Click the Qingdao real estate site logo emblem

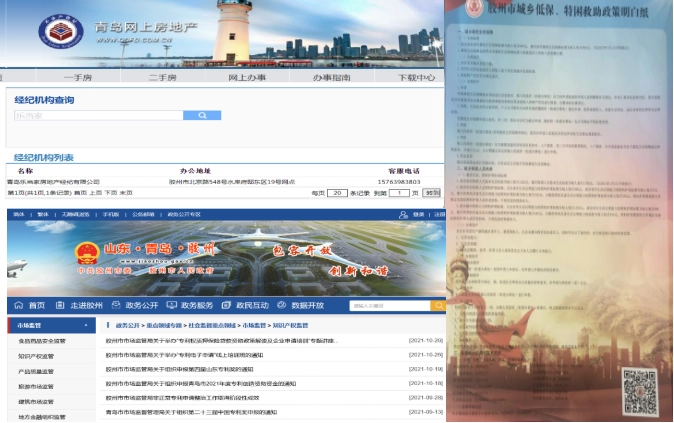(61, 31)
